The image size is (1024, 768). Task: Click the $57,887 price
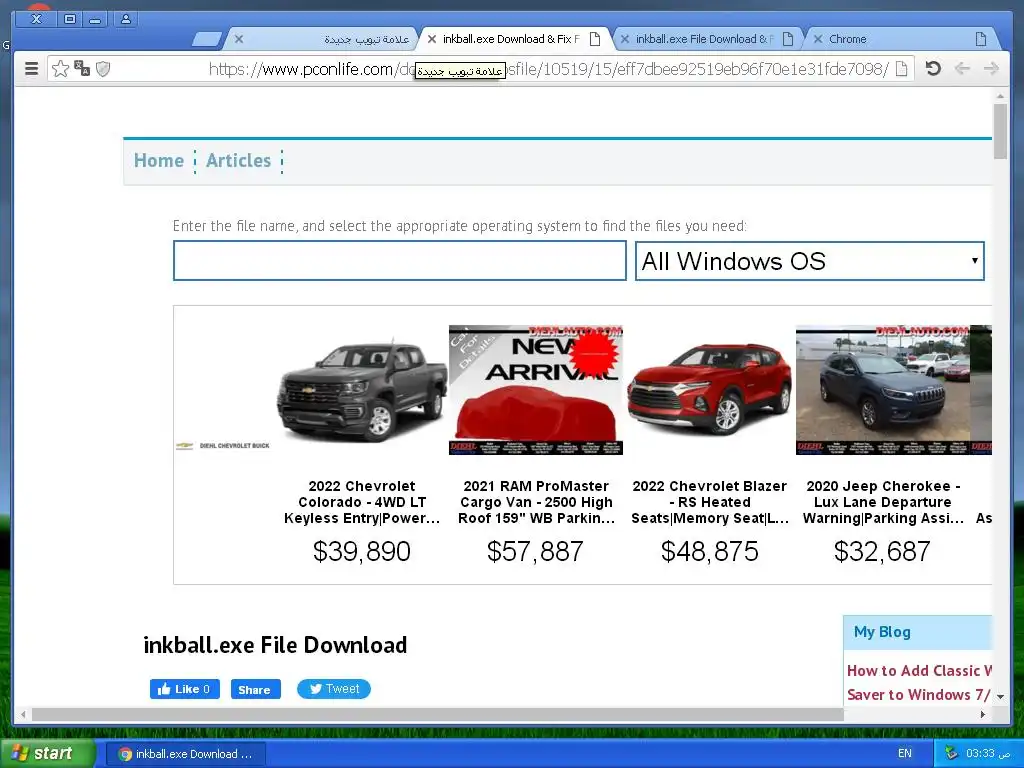[536, 552]
